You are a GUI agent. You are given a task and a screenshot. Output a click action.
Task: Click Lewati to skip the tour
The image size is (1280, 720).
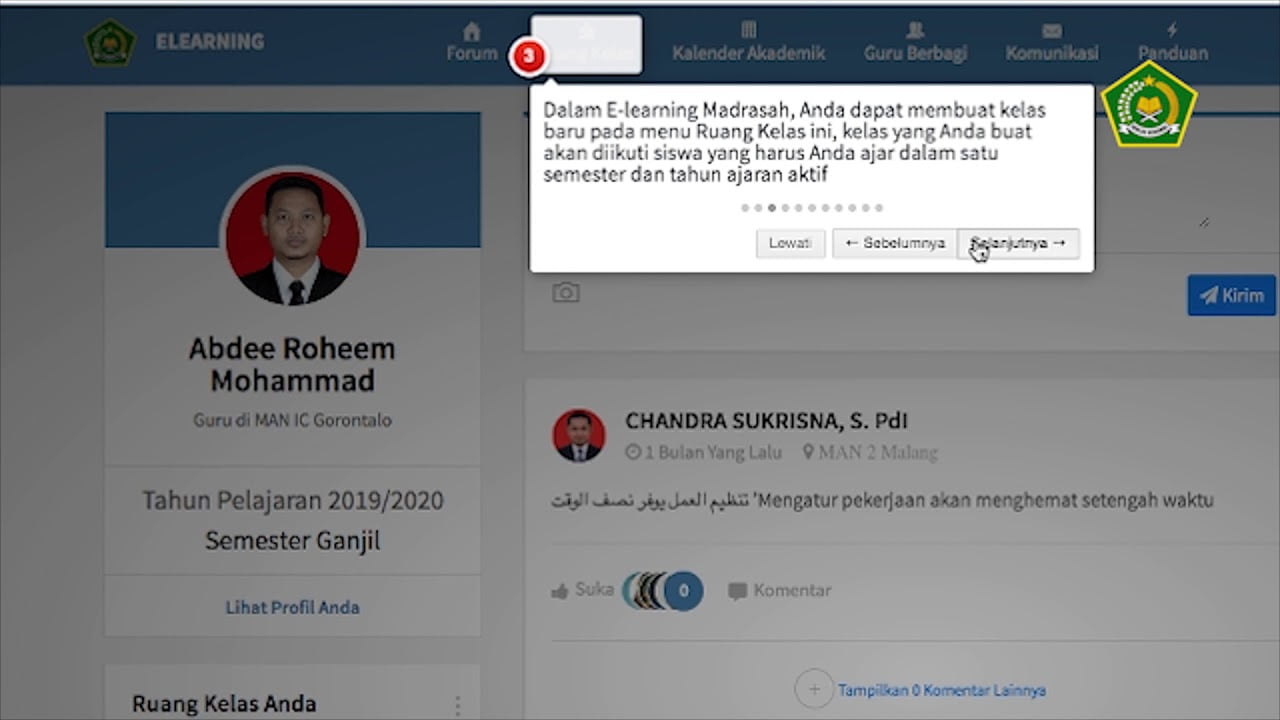coord(790,243)
